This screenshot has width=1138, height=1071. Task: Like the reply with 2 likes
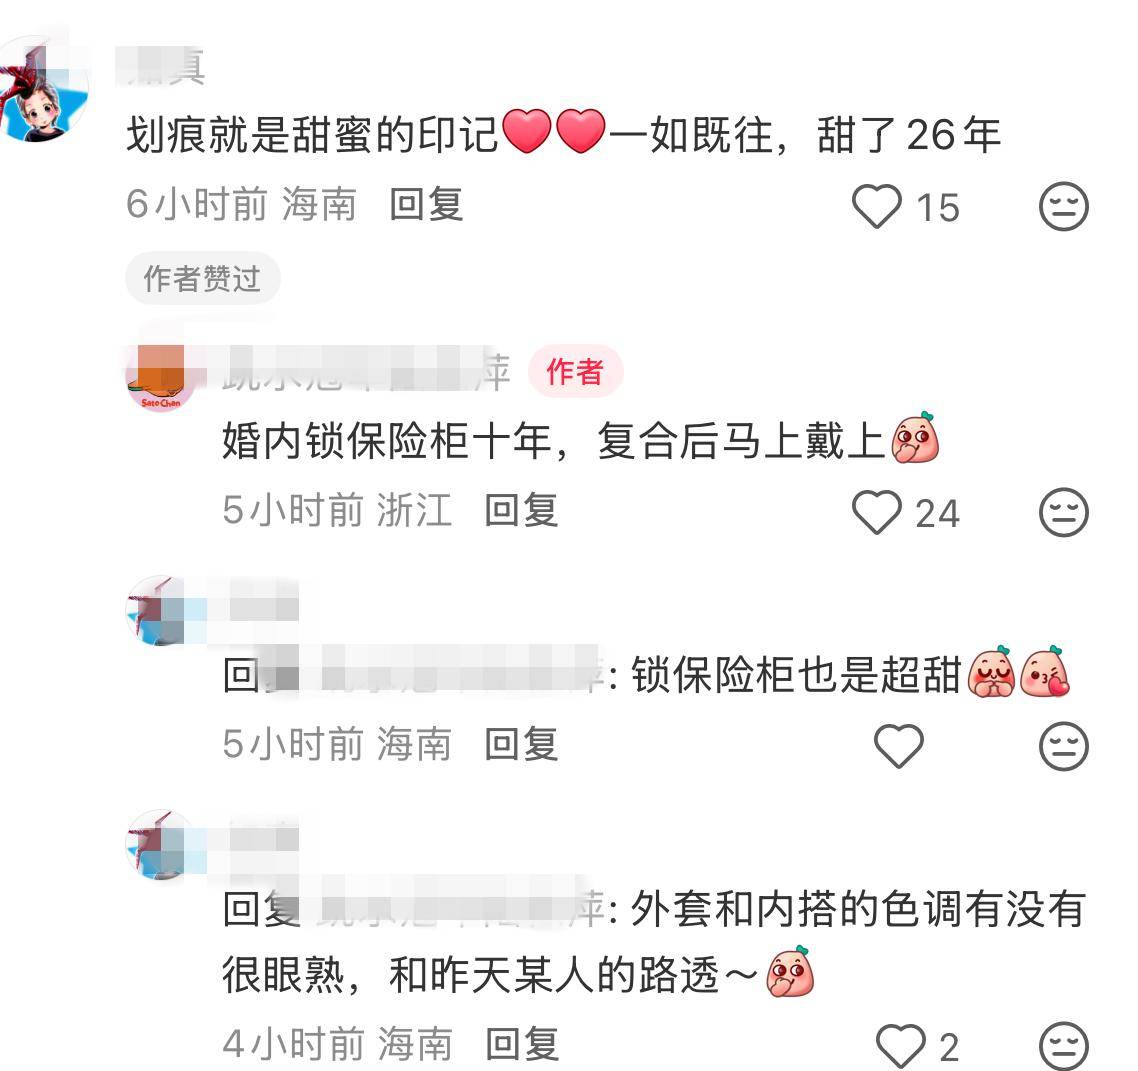coord(901,1046)
